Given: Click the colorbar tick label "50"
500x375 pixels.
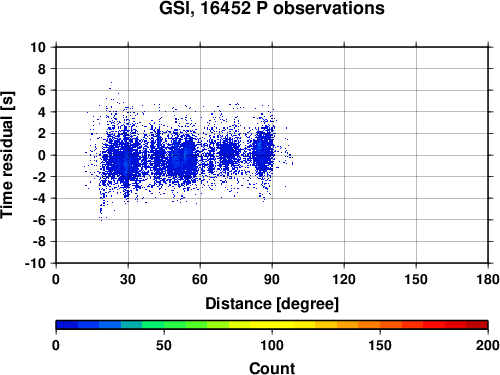Looking at the screenshot, I should coord(164,345).
